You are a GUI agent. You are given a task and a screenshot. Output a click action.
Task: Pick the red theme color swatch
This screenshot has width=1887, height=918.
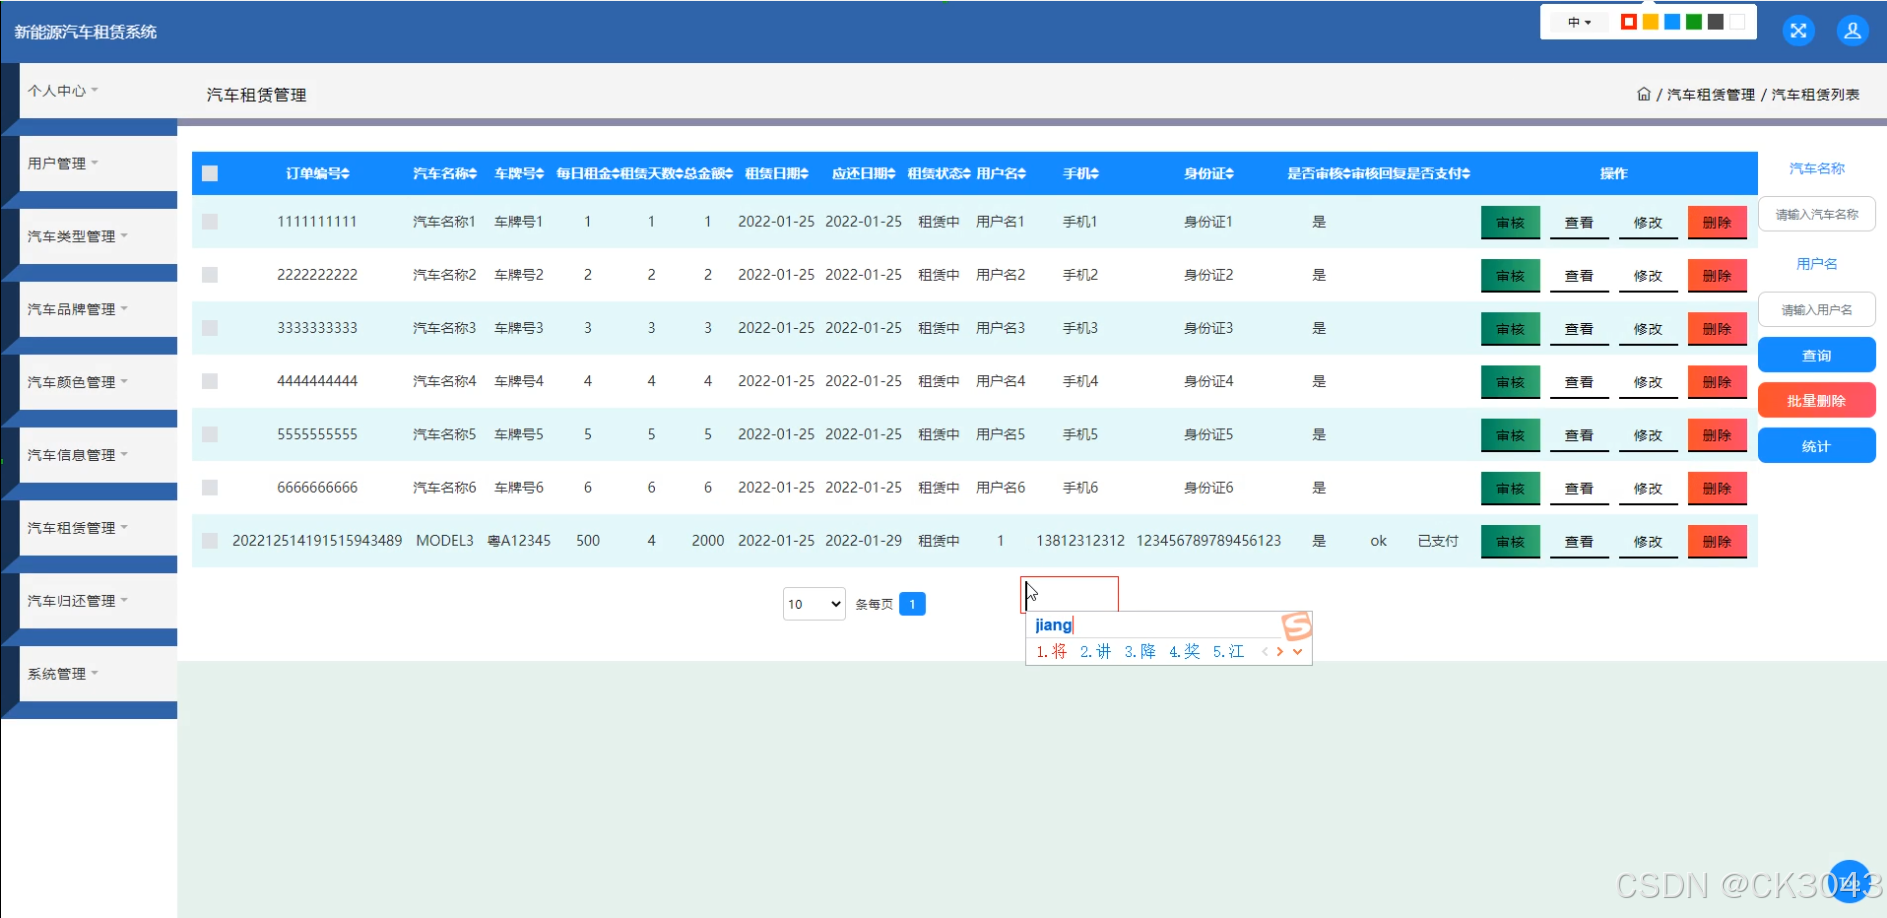tap(1629, 22)
